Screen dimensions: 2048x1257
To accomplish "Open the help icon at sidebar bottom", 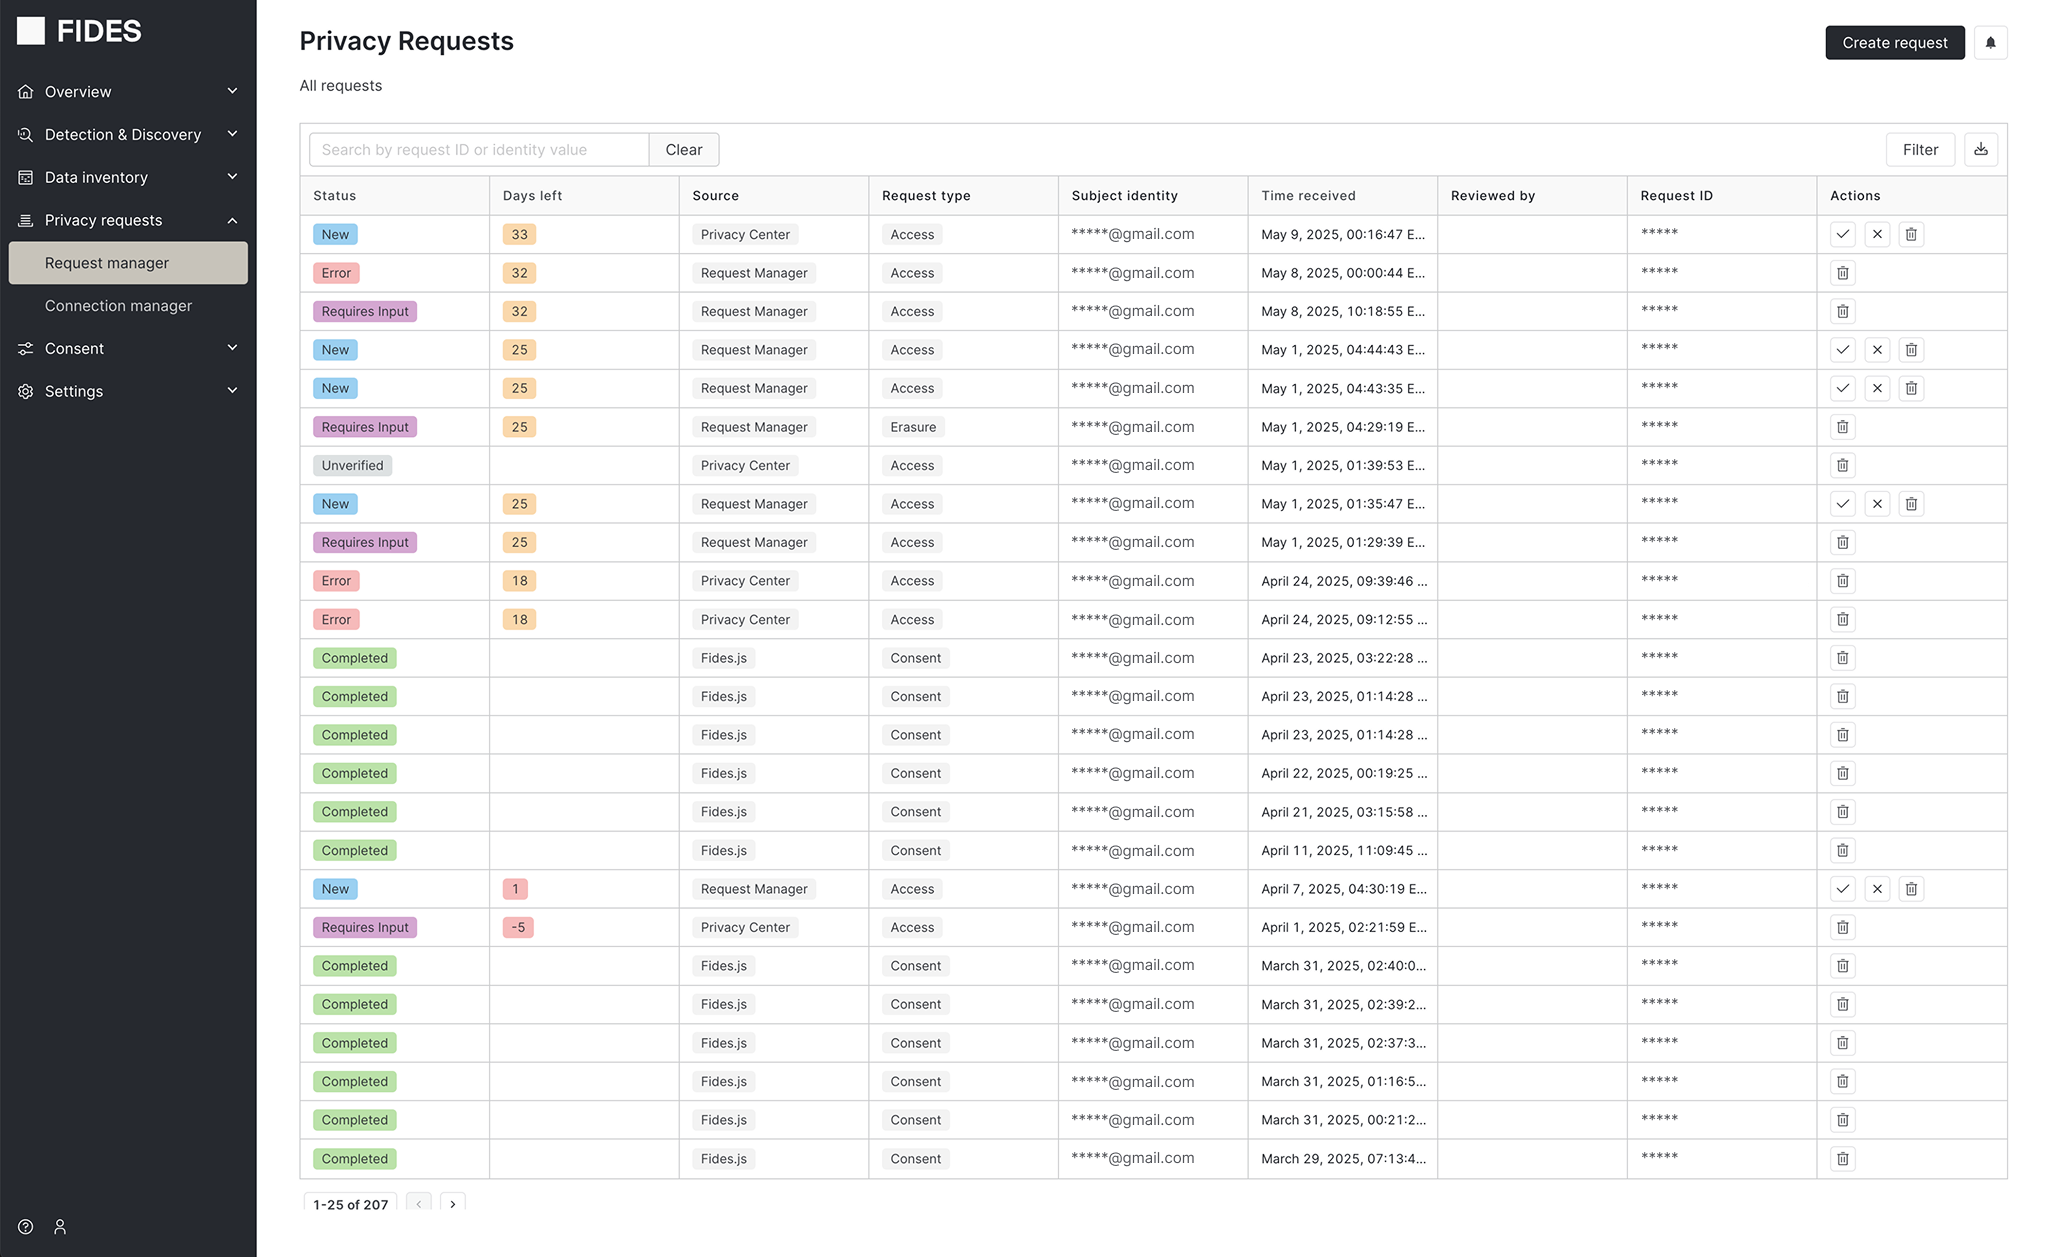I will pyautogui.click(x=25, y=1227).
